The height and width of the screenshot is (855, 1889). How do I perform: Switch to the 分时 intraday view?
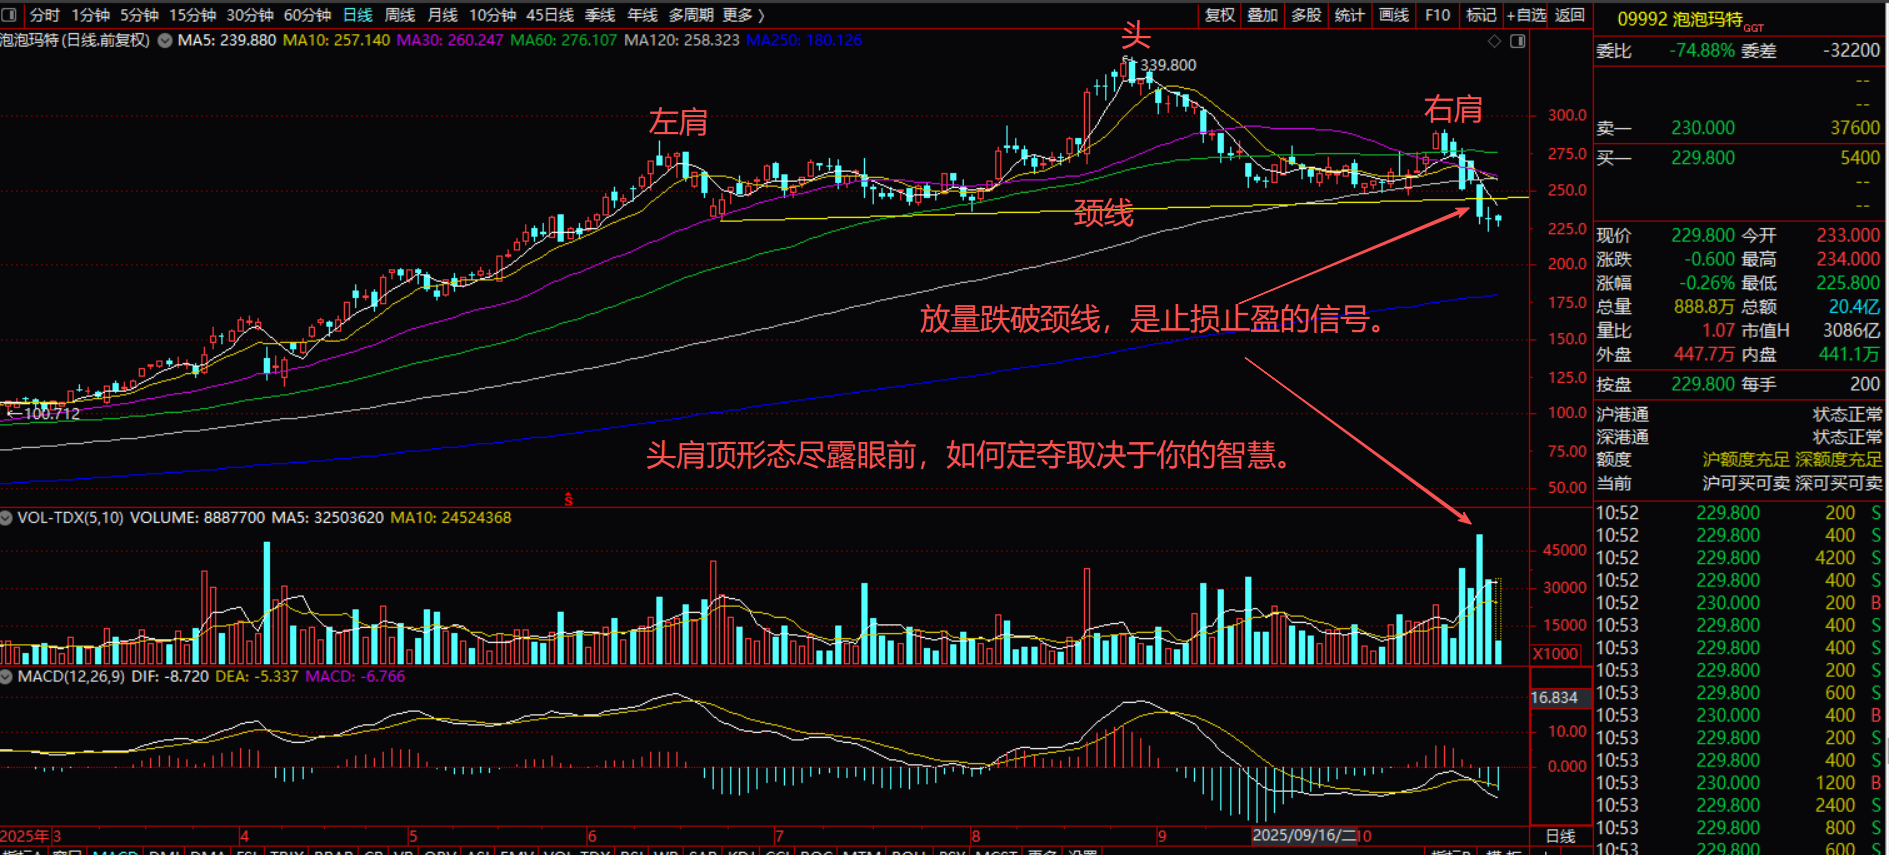pos(44,15)
